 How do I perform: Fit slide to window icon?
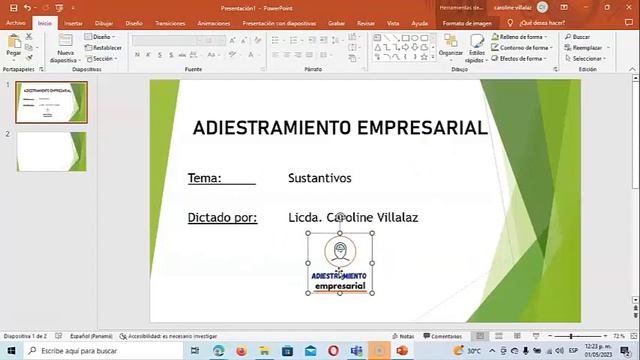point(633,336)
